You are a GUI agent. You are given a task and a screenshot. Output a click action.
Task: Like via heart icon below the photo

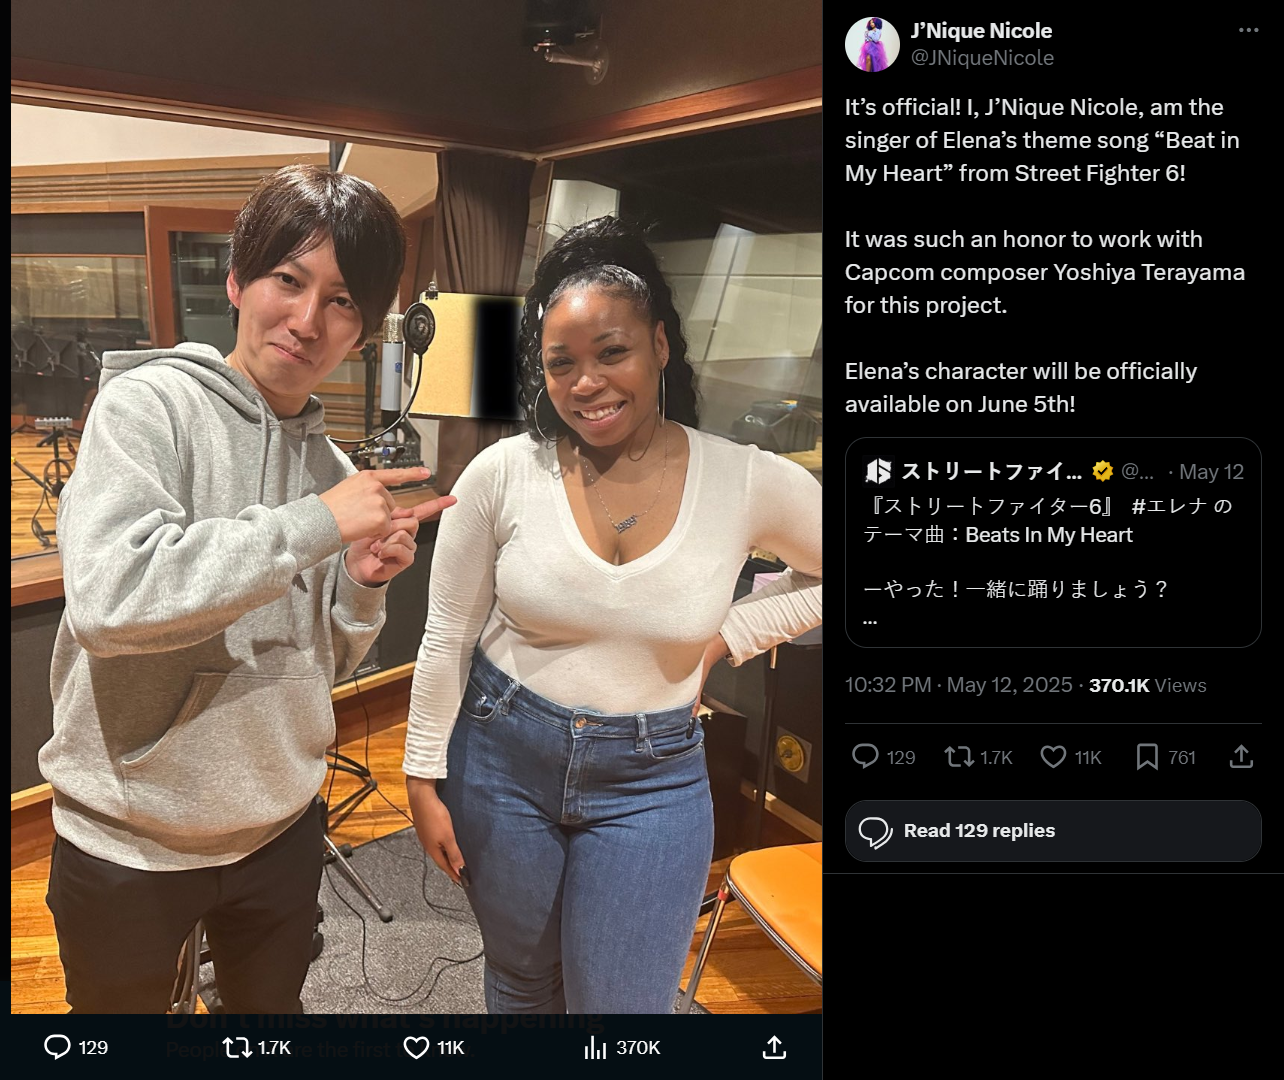click(416, 1047)
